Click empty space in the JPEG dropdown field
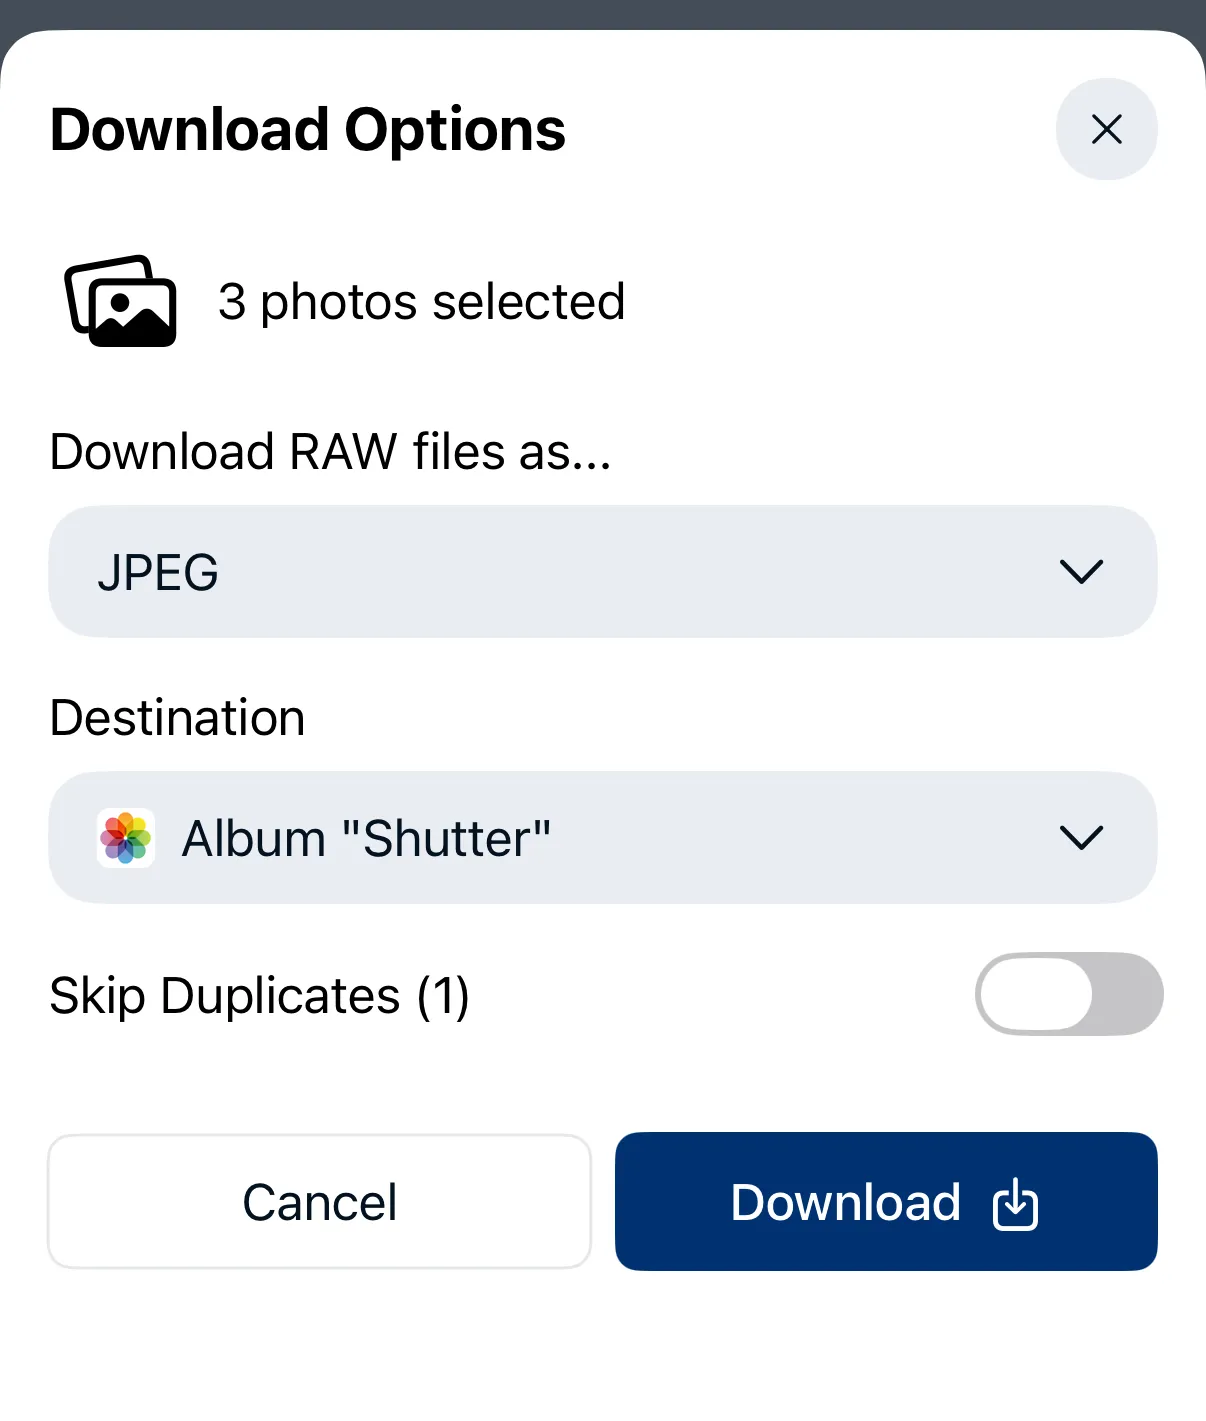This screenshot has height=1421, width=1206. click(620, 572)
